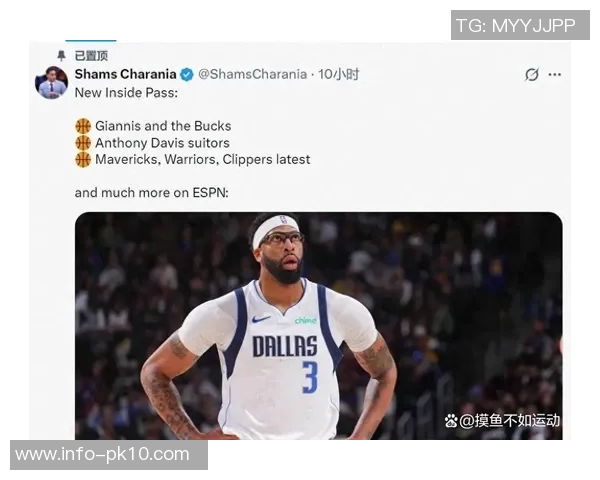Screen dimensions: 600x480
Task: Open Shams Charania profile avatar
Action: (51, 82)
